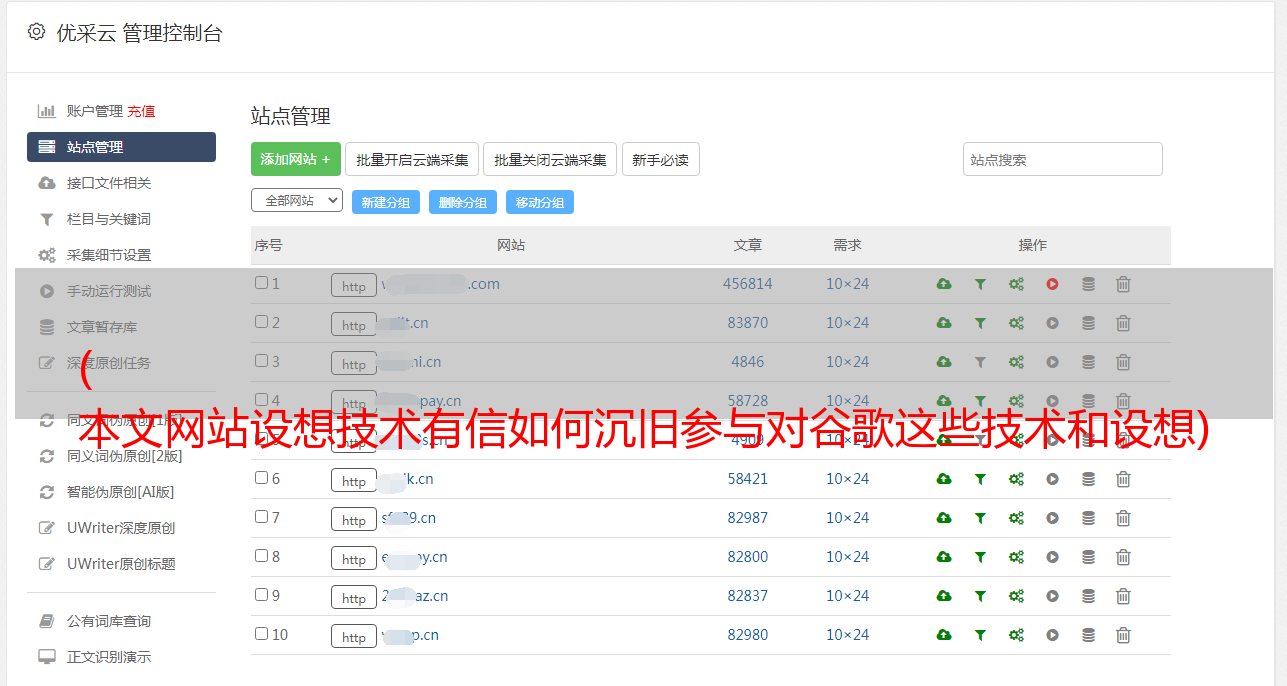Image resolution: width=1287 pixels, height=686 pixels.
Task: Click the 站点搜索 search field
Action: 1063,159
